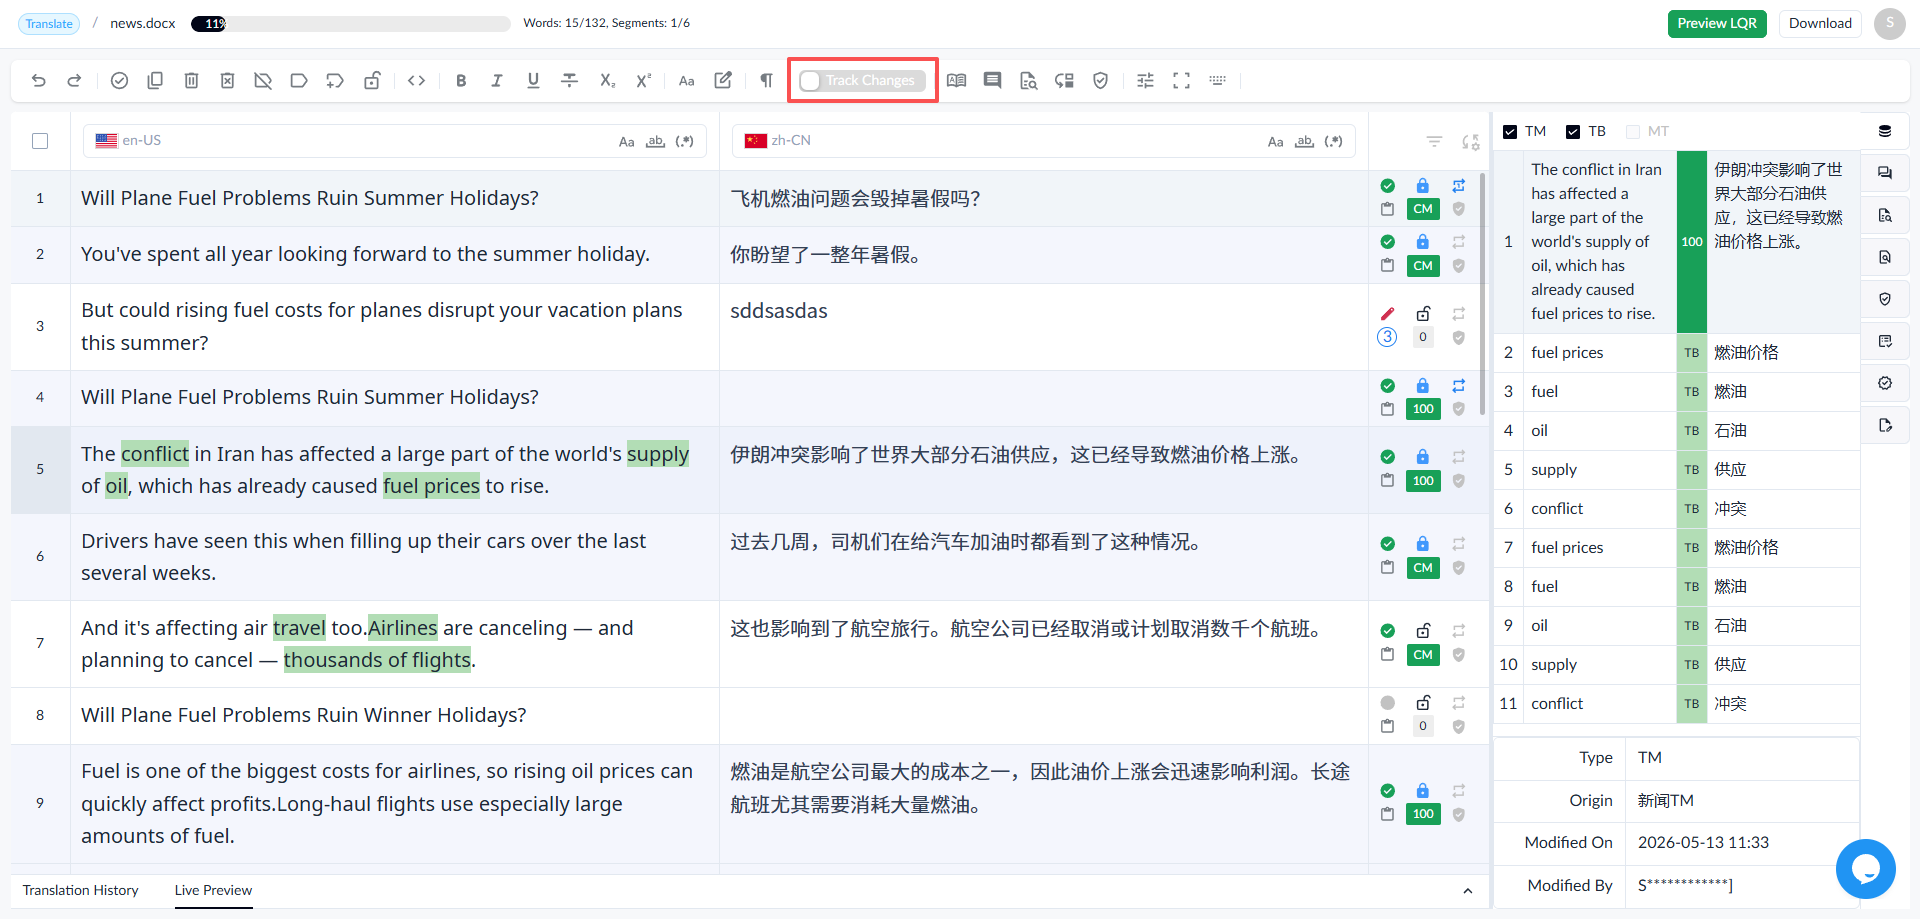Open the chat support bubble

pos(1865,869)
